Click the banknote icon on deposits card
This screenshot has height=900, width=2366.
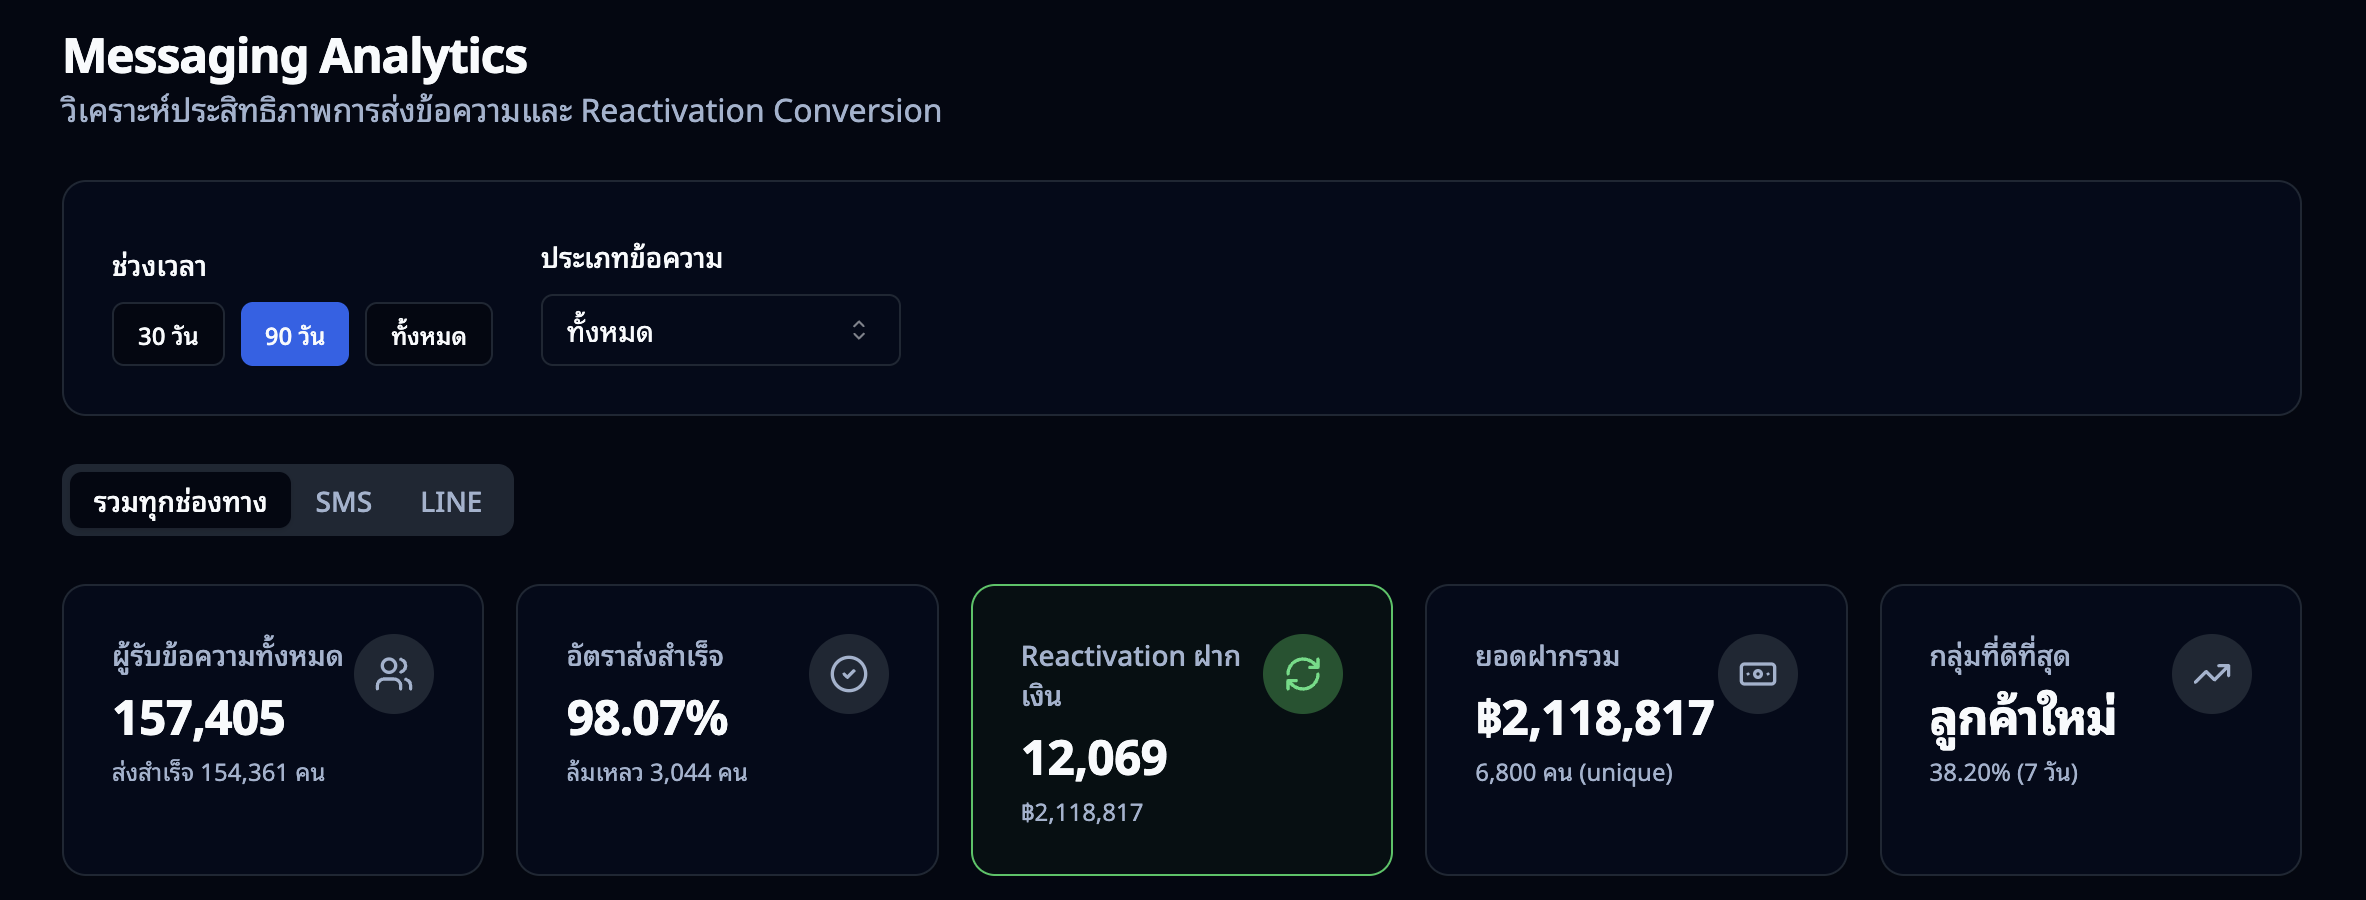point(1757,674)
